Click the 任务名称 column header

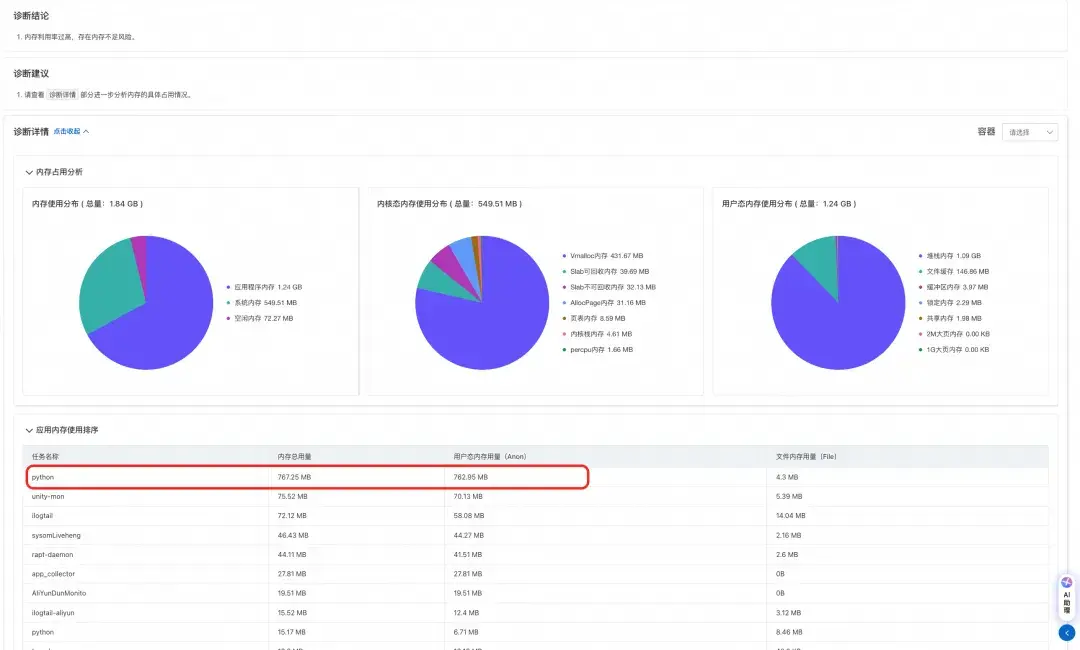coord(45,457)
